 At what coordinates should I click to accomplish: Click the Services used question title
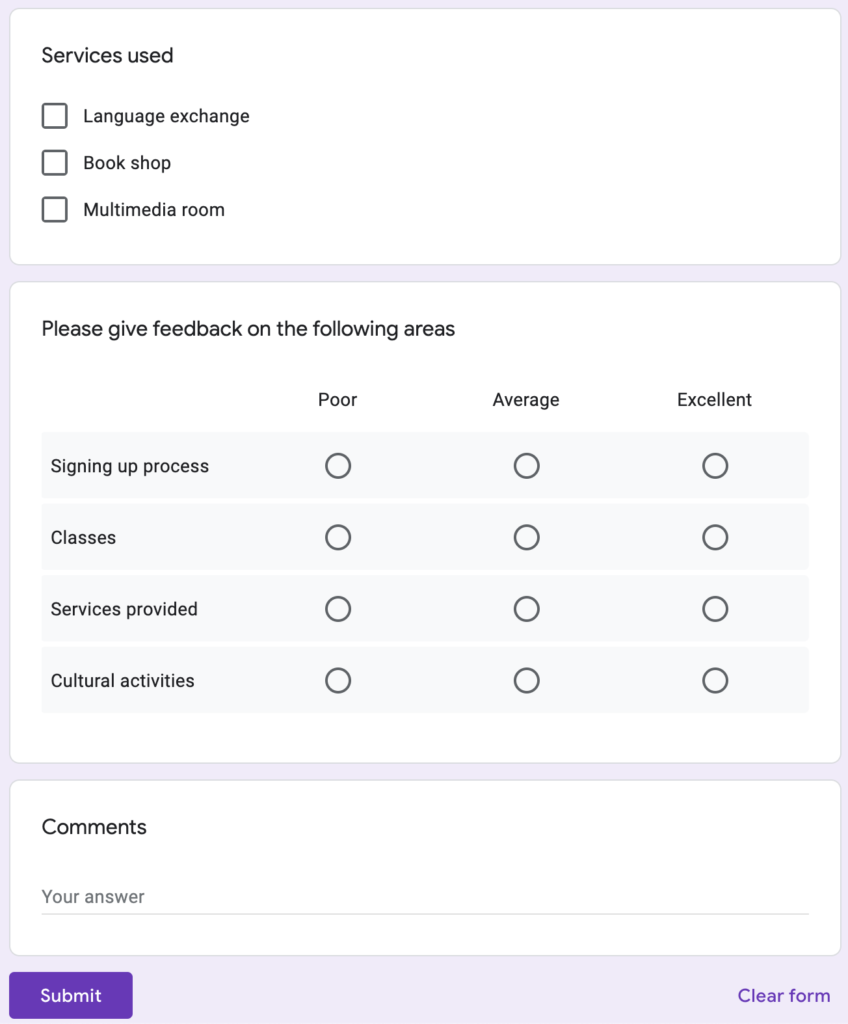(x=107, y=55)
